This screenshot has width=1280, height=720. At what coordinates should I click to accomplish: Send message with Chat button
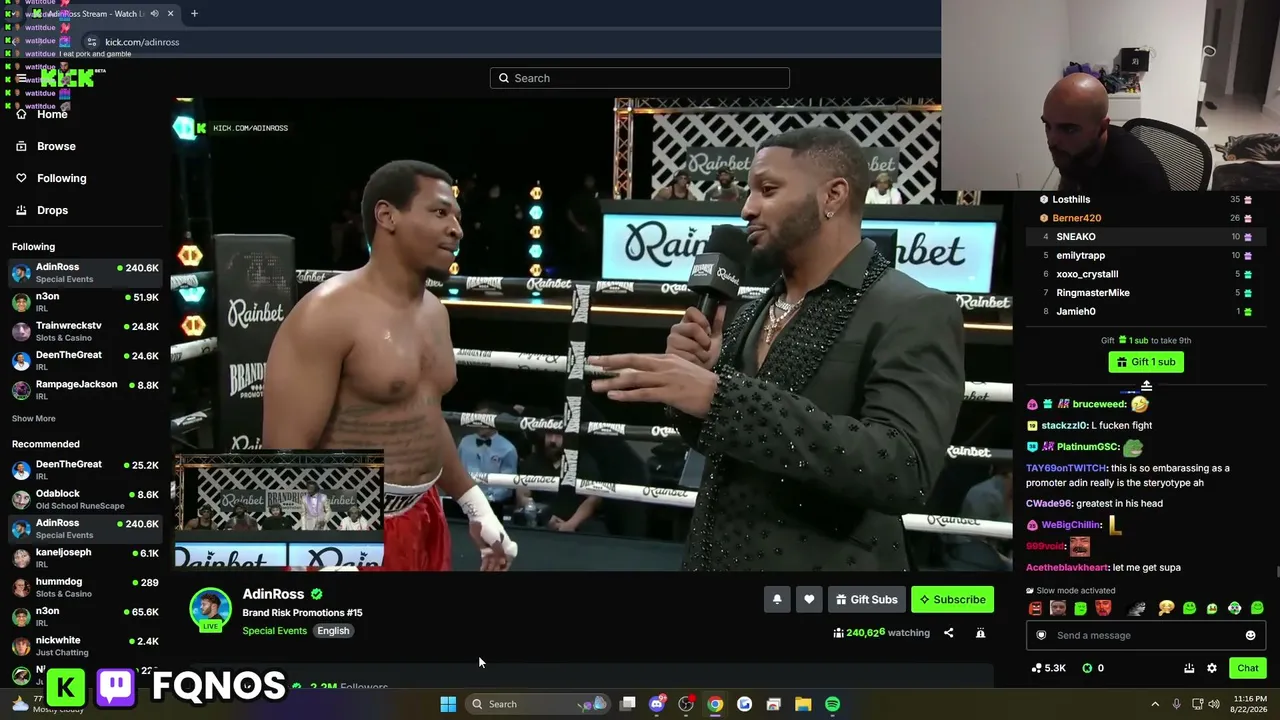(1247, 668)
